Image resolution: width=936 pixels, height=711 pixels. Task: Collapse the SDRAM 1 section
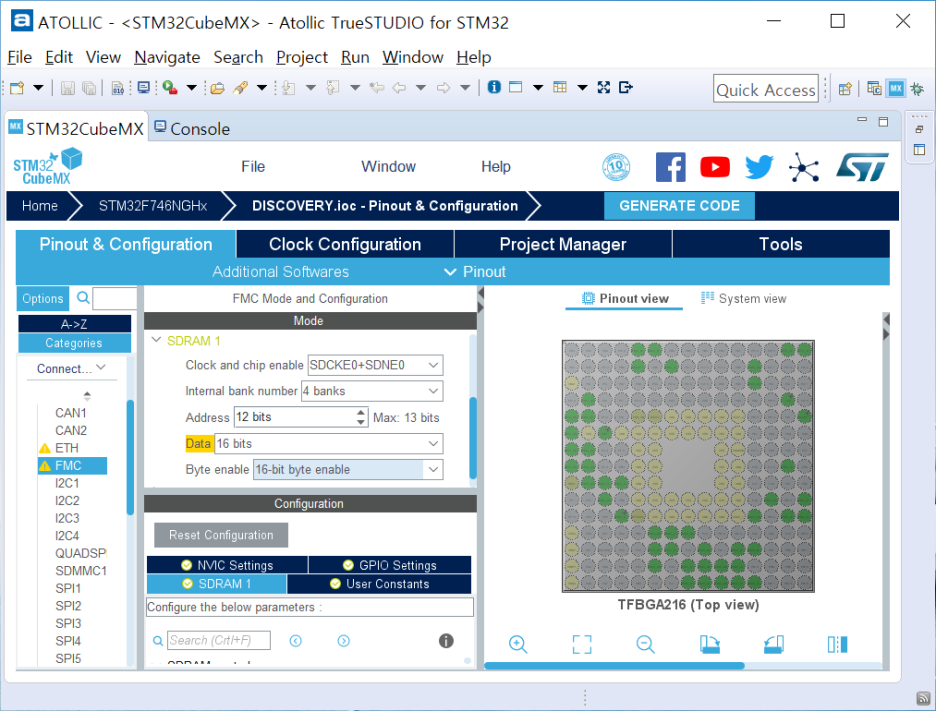click(x=156, y=340)
